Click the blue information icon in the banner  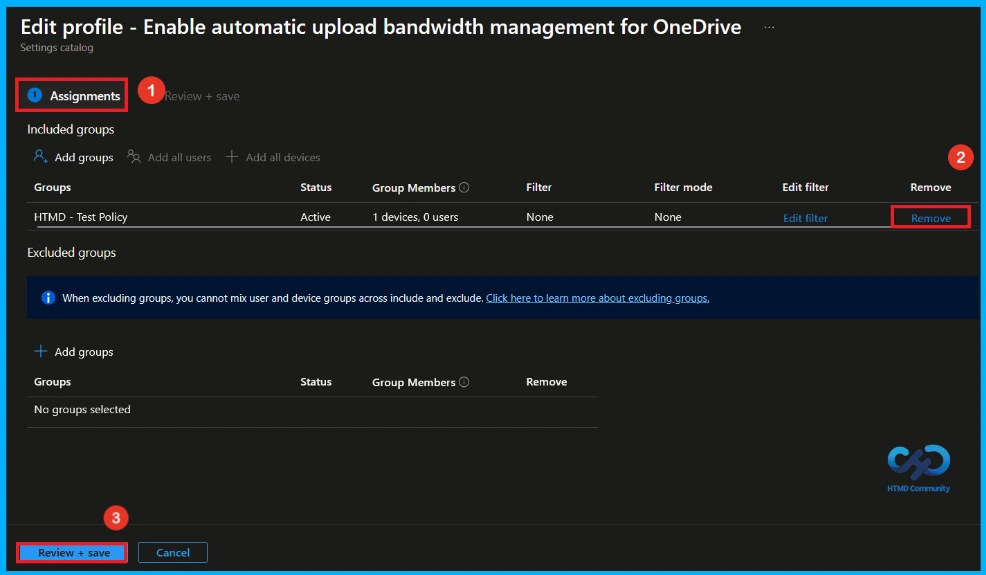coord(48,298)
